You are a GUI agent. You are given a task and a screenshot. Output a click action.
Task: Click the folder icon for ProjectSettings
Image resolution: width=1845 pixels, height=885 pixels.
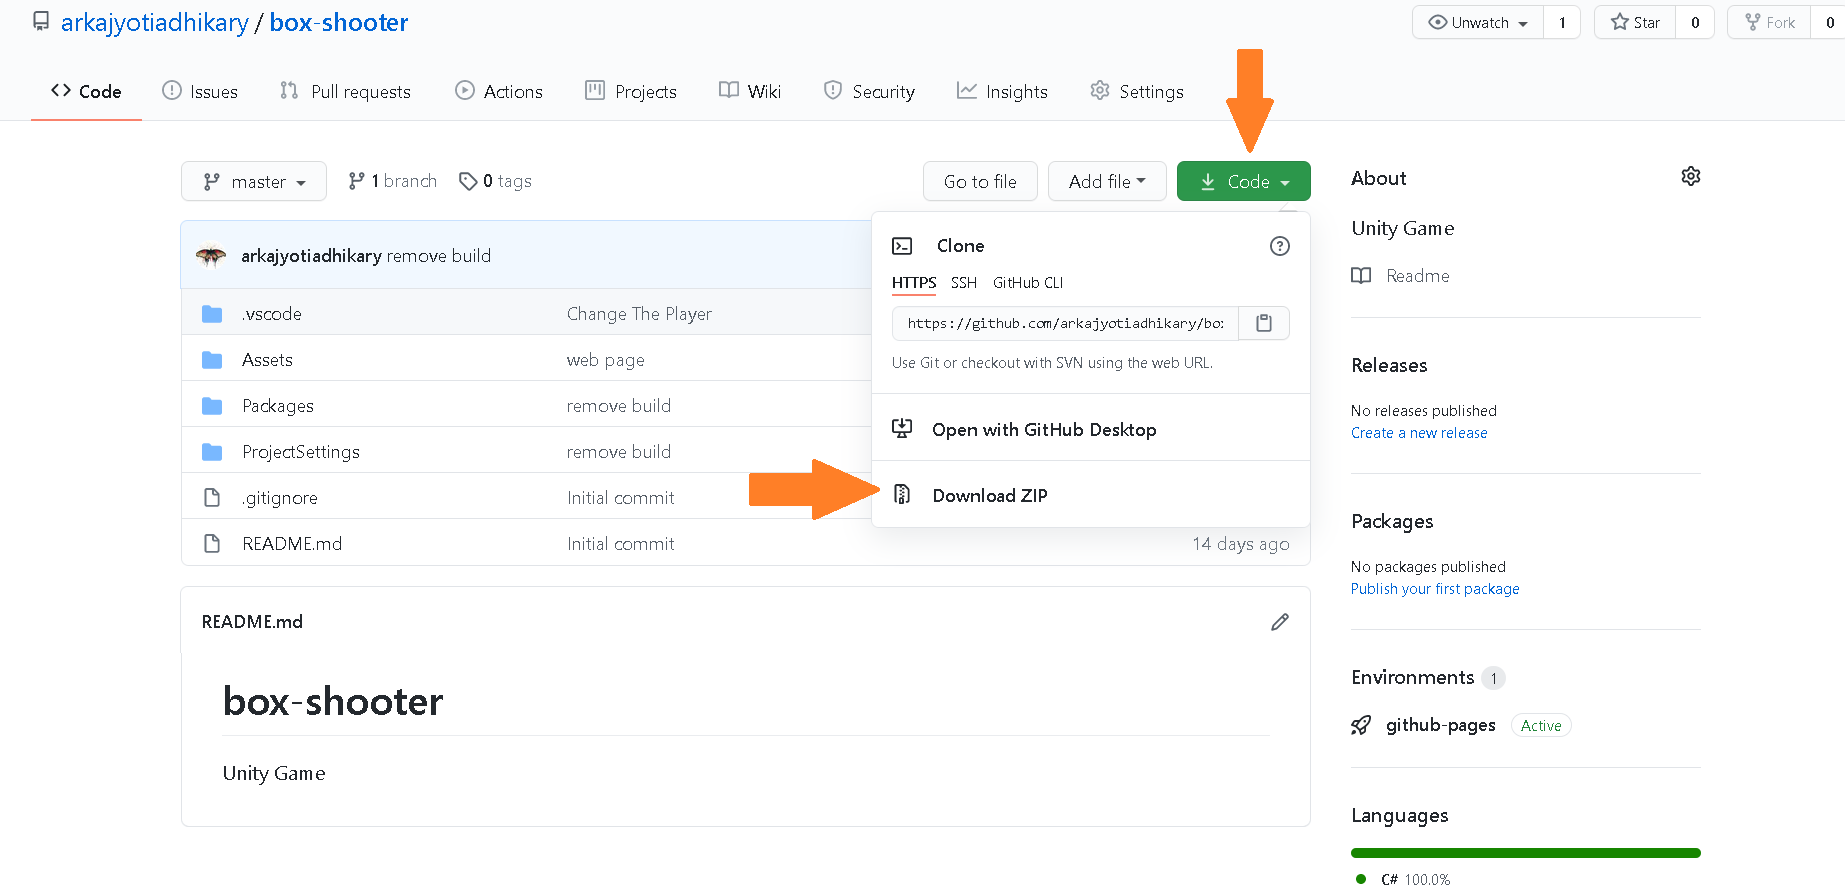[x=212, y=452]
